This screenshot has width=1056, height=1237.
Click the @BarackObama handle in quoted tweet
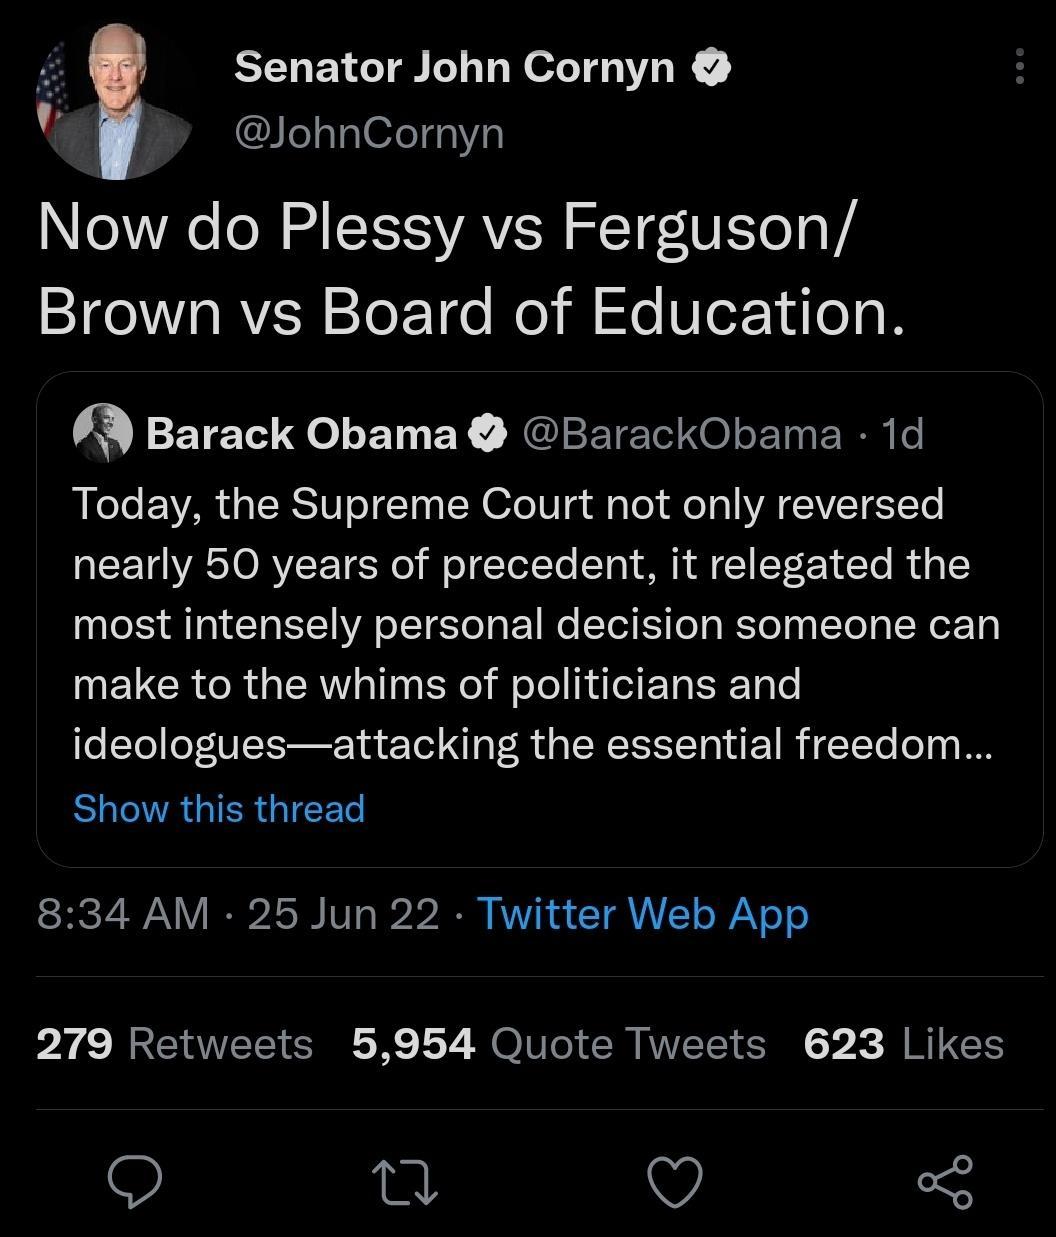(x=679, y=433)
